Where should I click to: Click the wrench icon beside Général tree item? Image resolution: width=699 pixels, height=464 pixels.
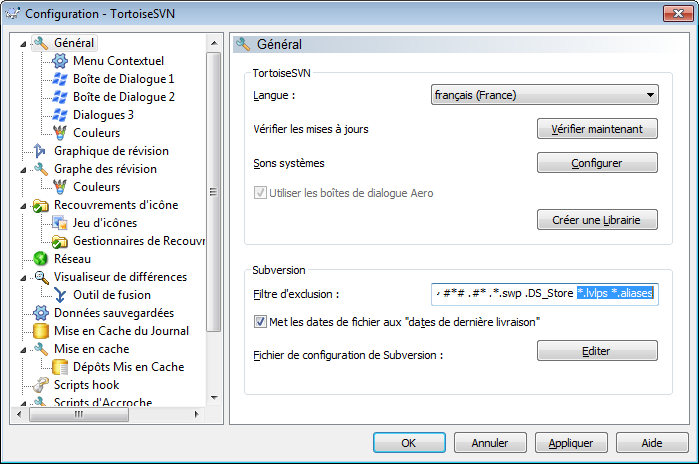point(41,43)
